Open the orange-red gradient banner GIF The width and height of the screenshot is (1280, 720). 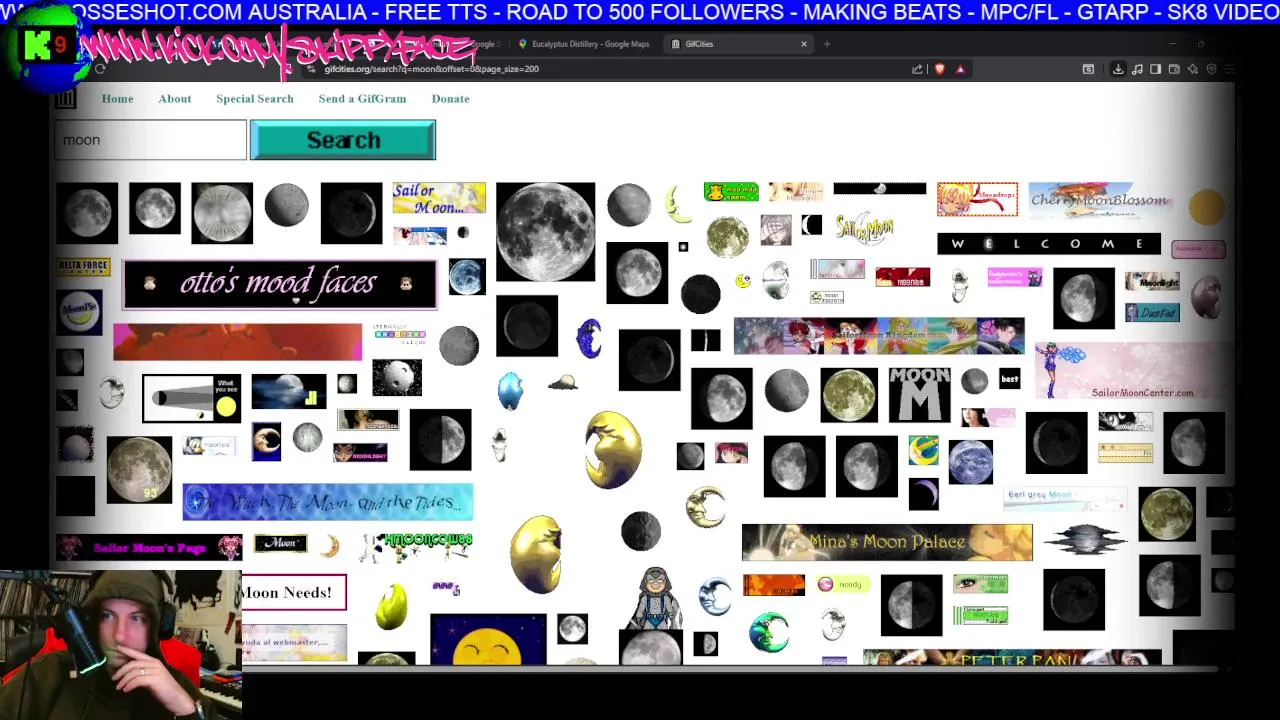[x=238, y=341]
